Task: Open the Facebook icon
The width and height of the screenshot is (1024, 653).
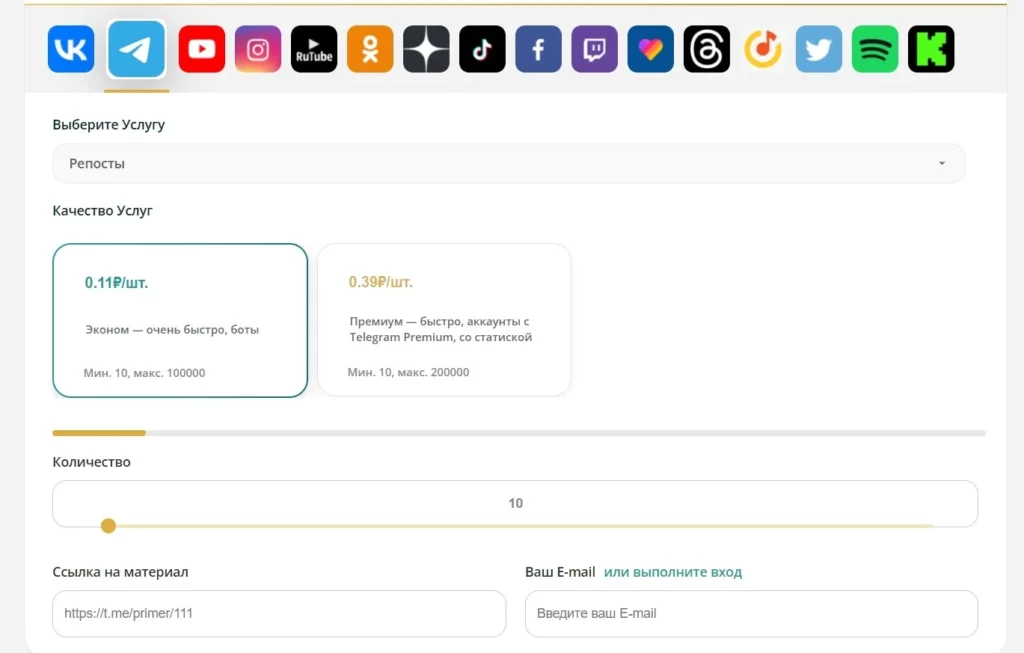Action: (539, 49)
